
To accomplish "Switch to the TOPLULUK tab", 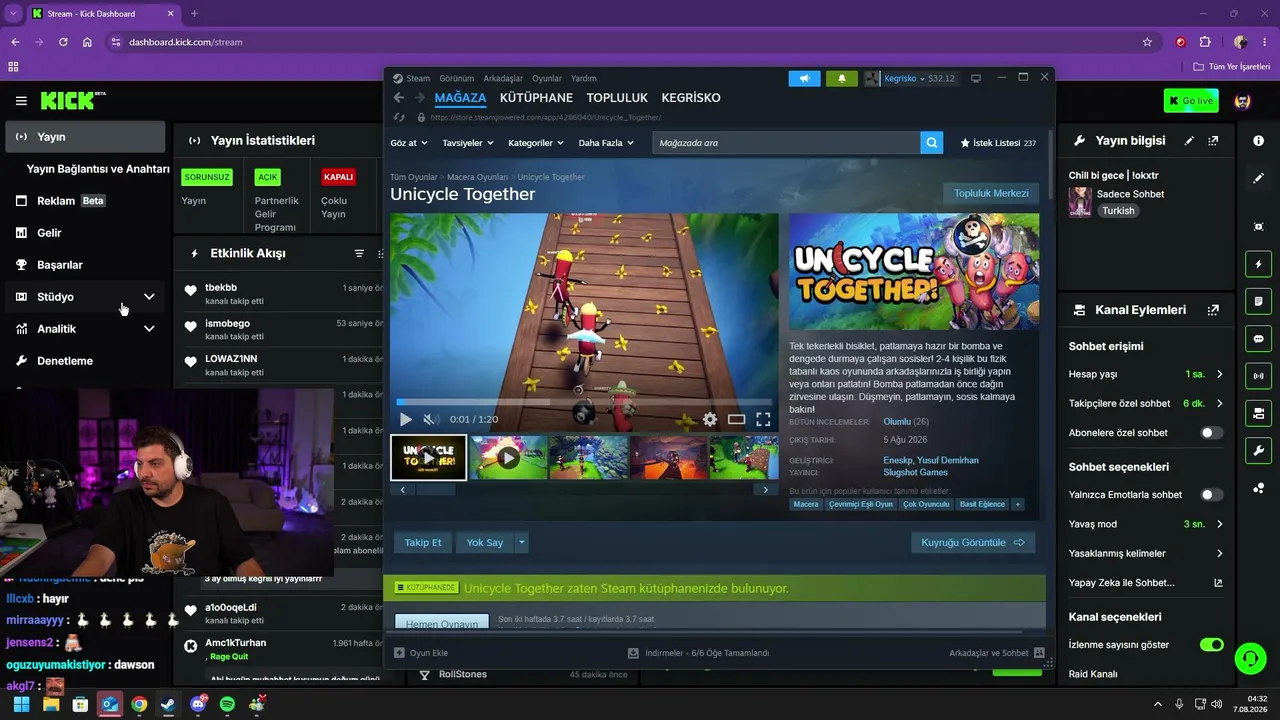I will click(x=617, y=98).
